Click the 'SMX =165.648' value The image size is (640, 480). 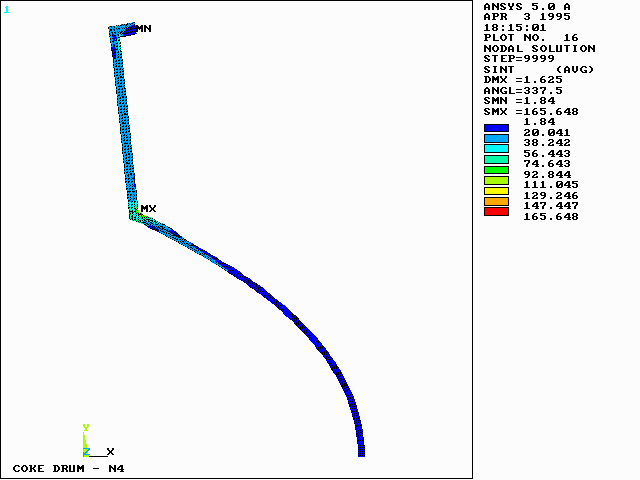pyautogui.click(x=531, y=111)
